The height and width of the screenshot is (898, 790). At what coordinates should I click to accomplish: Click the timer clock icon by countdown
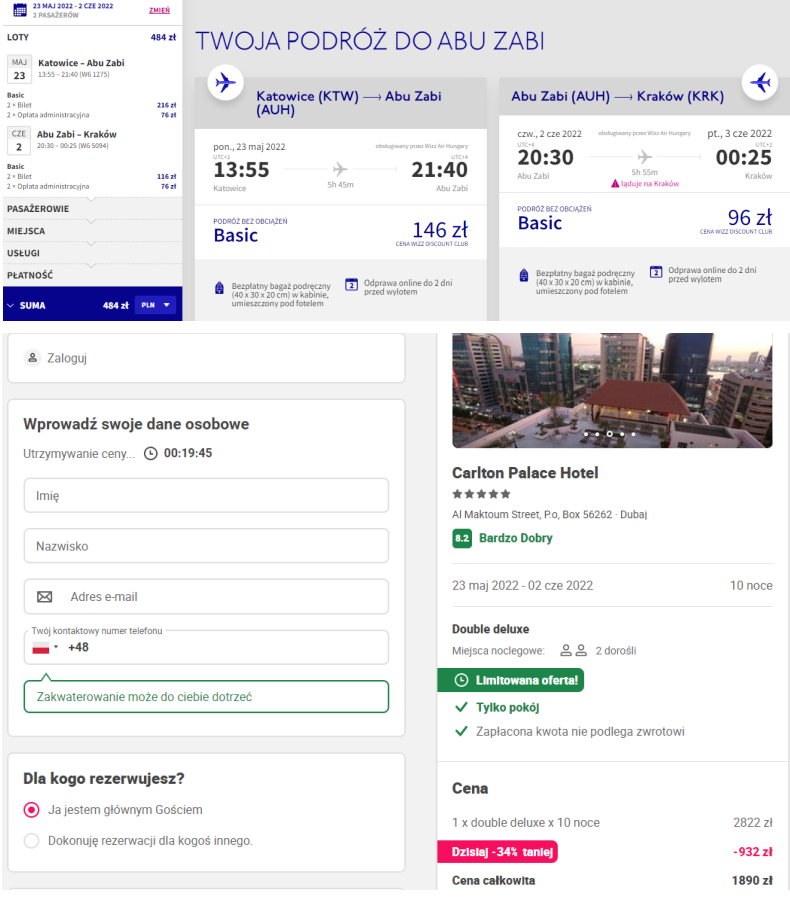point(151,453)
